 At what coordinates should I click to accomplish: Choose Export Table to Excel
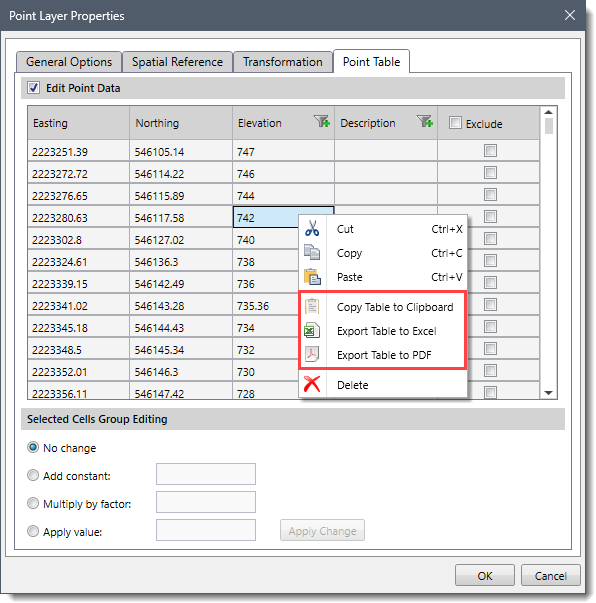pyautogui.click(x=383, y=331)
